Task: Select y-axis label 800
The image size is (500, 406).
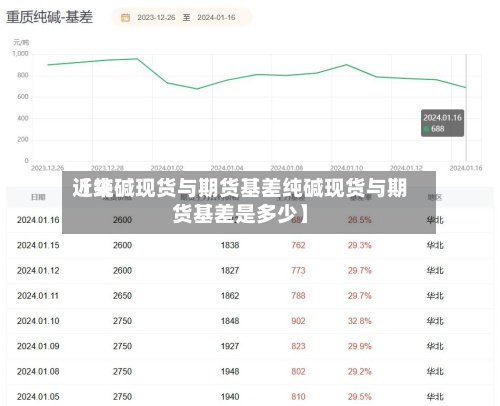Action: 23,75
